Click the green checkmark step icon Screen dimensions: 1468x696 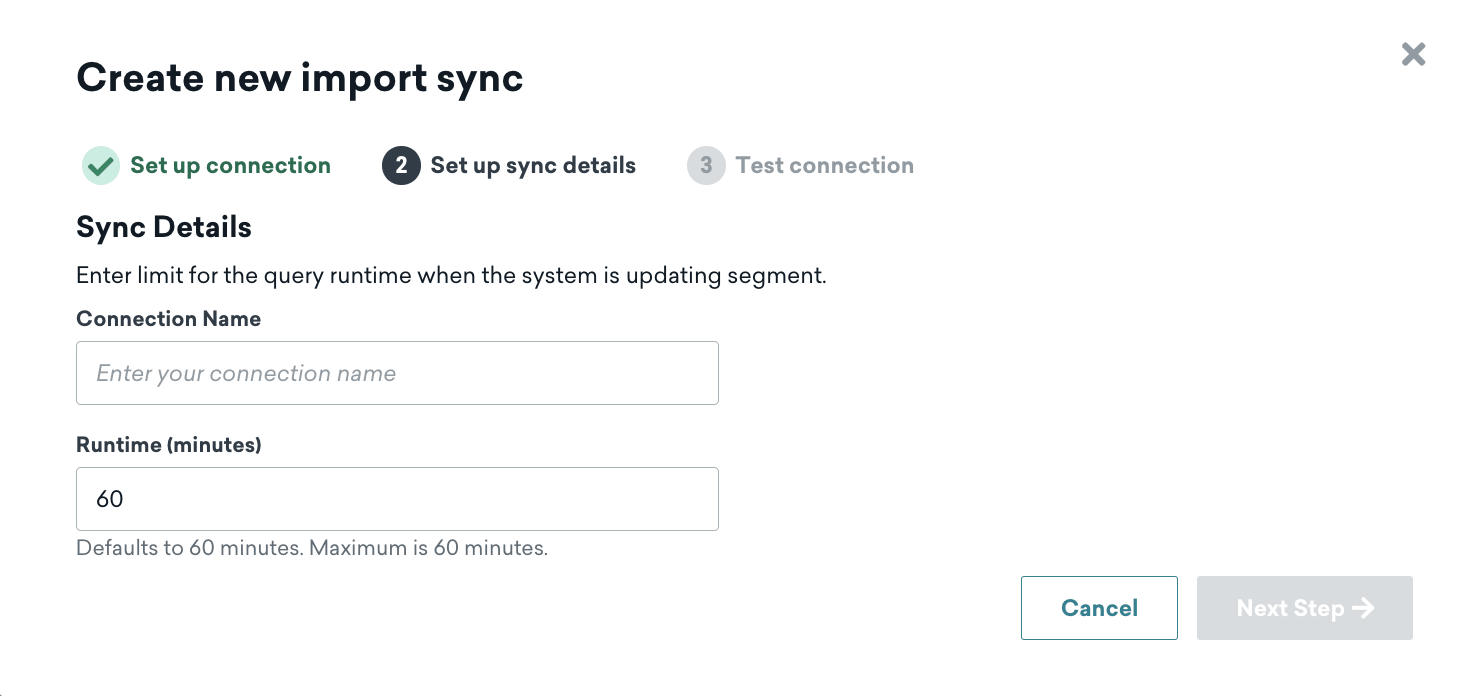(101, 166)
